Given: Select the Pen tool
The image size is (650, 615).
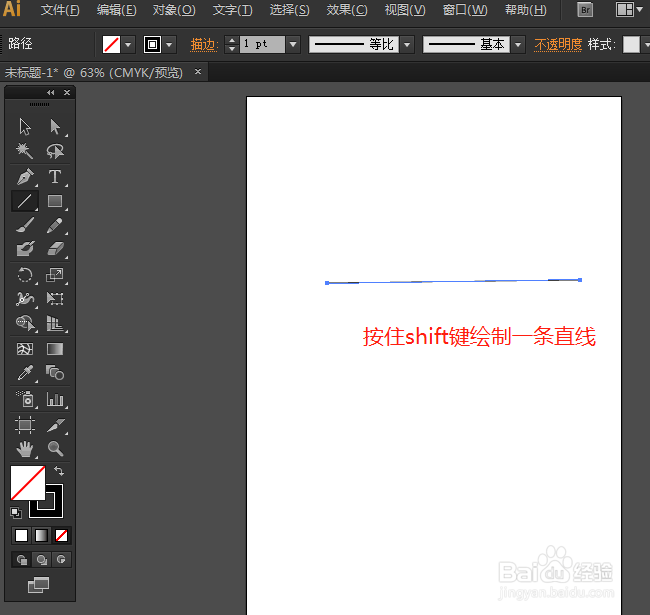Looking at the screenshot, I should point(25,177).
